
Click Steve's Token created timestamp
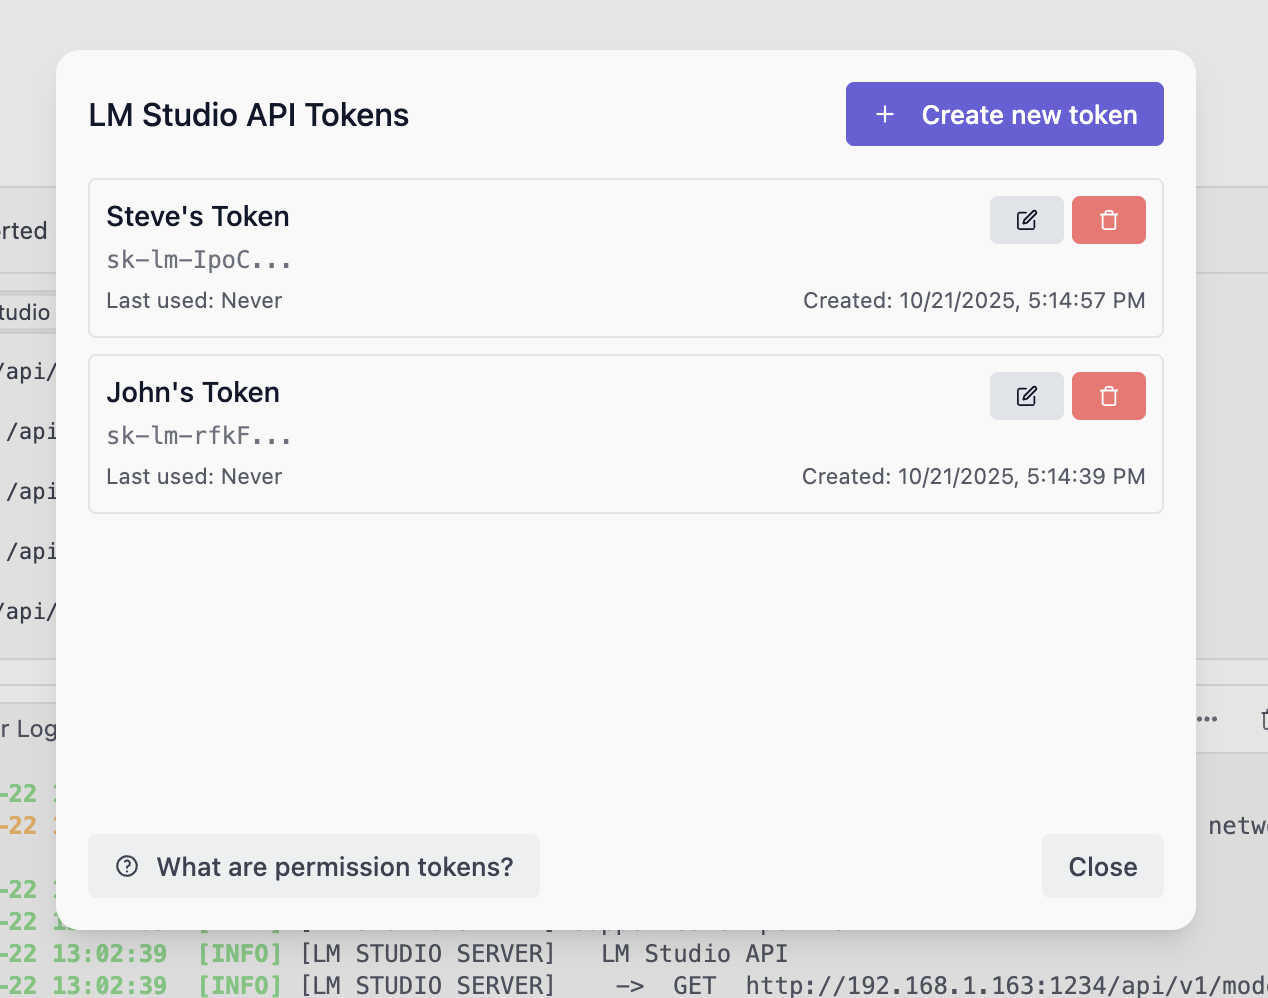[974, 301]
